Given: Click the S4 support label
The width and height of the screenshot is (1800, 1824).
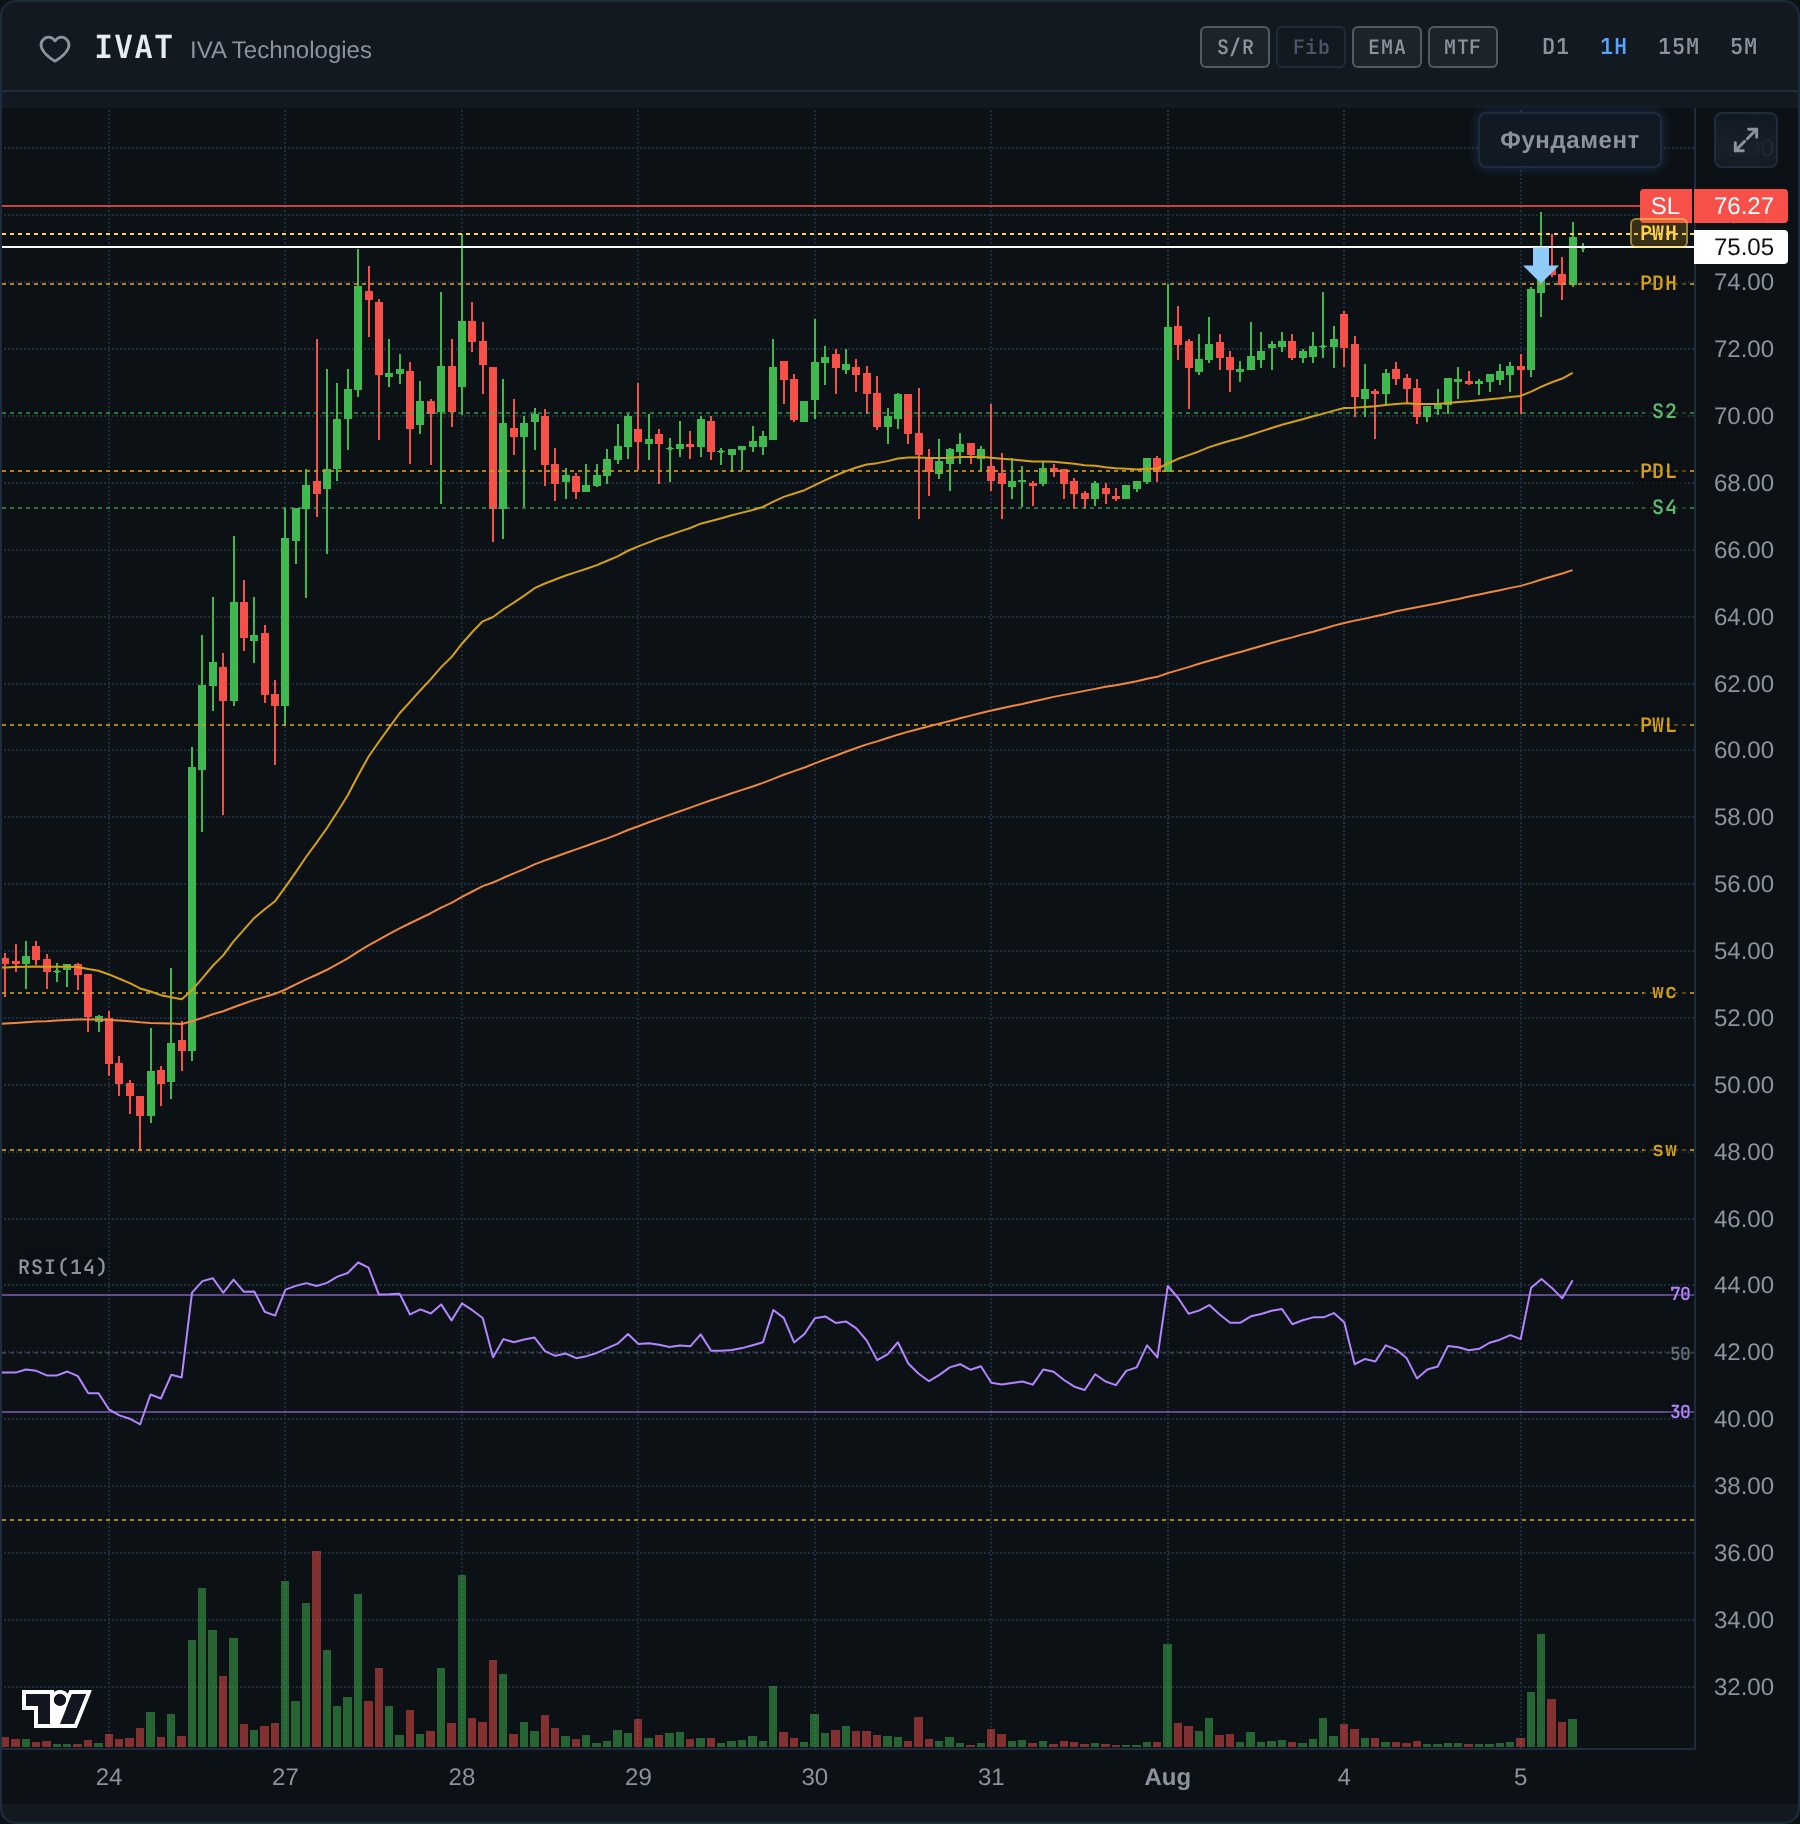Looking at the screenshot, I should point(1664,507).
